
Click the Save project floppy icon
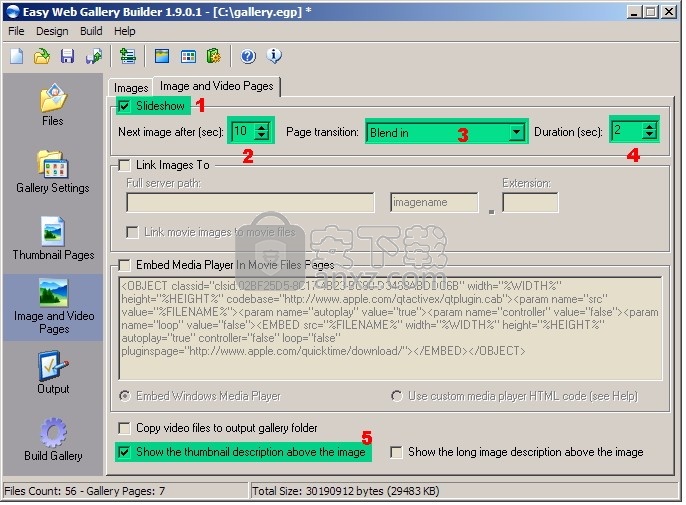[67, 56]
